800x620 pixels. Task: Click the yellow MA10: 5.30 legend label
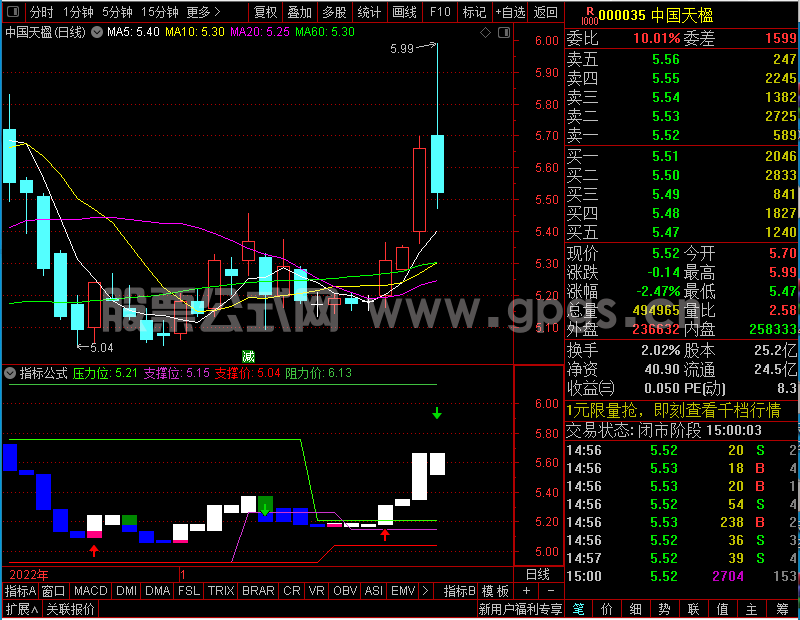[195, 32]
